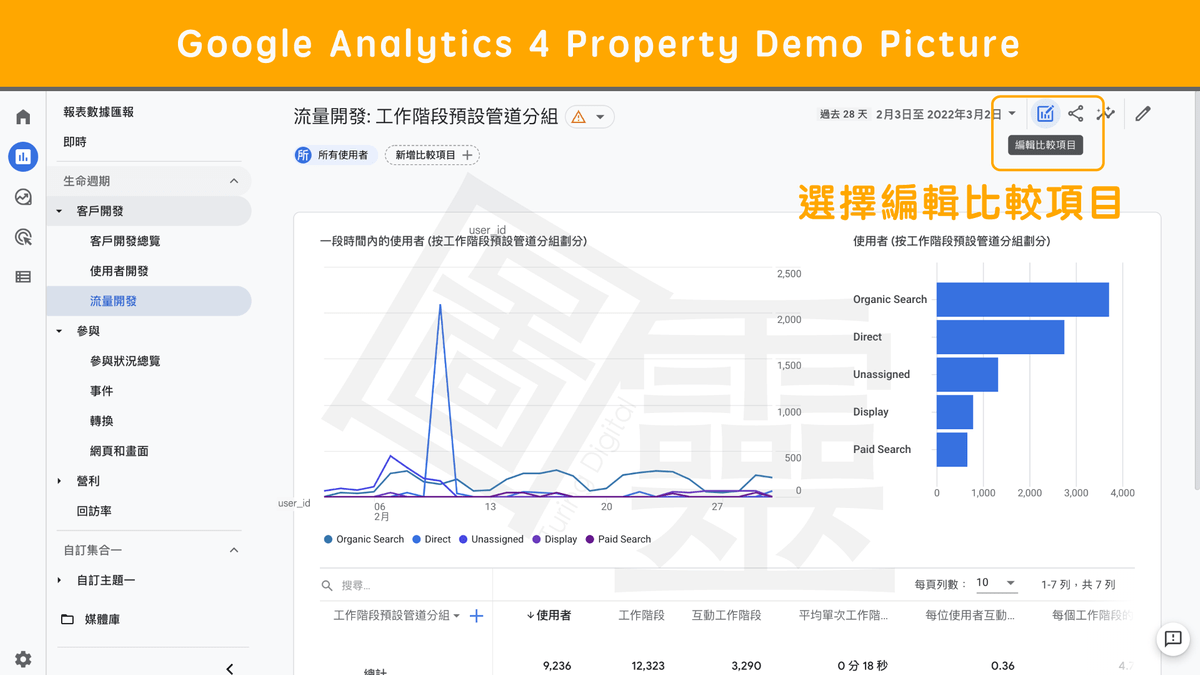Open the 事件 report
This screenshot has width=1200, height=675.
pyautogui.click(x=101, y=391)
